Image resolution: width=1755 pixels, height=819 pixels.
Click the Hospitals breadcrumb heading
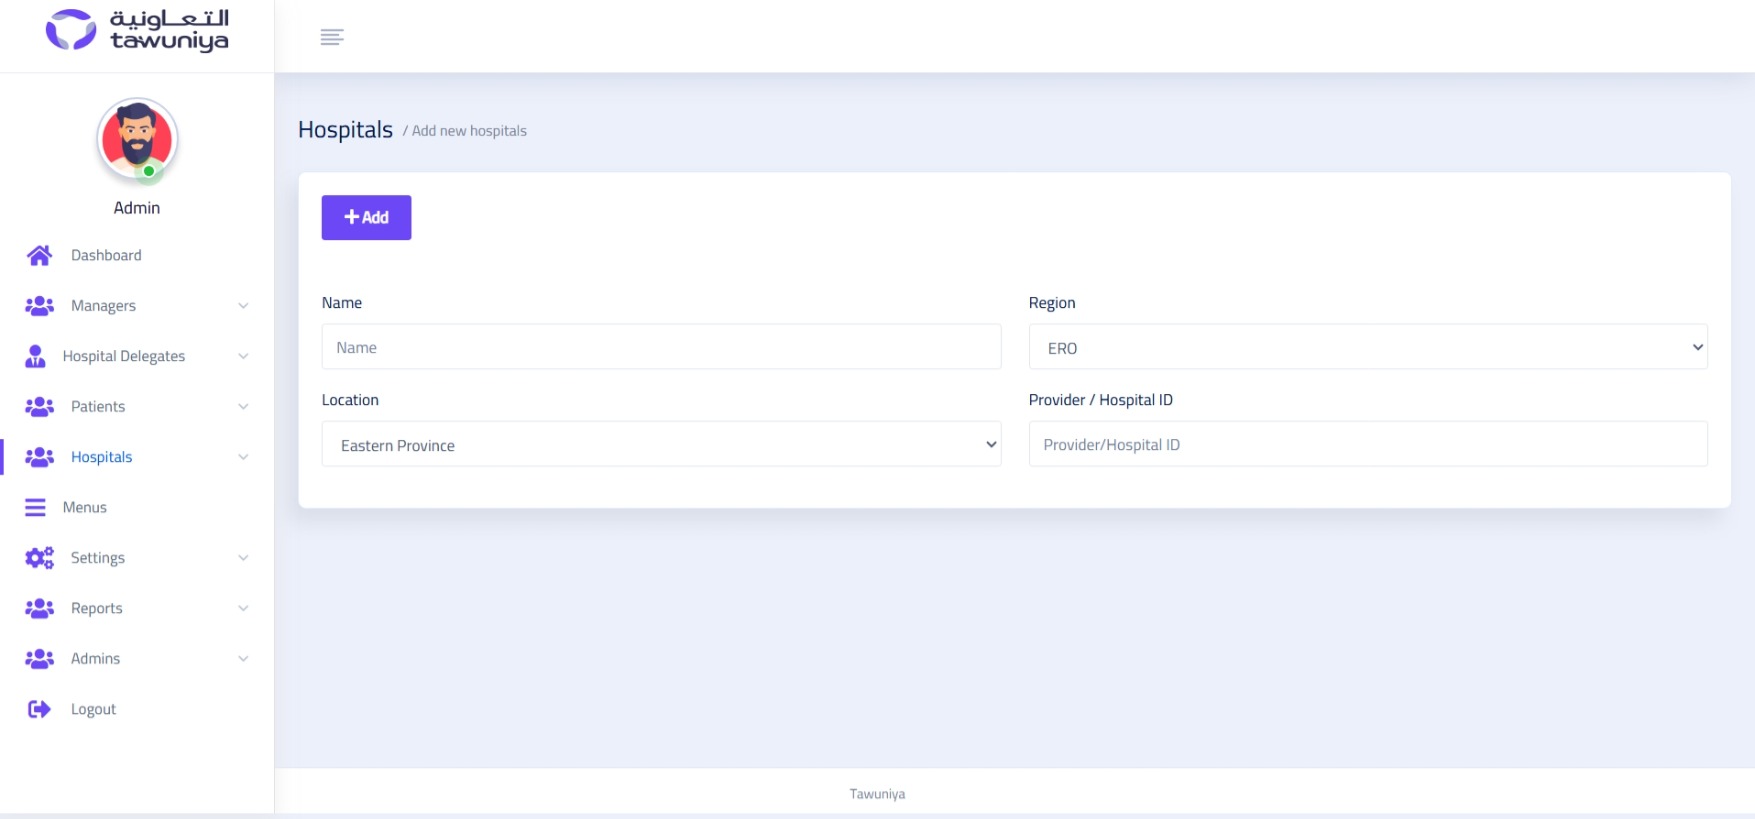345,130
